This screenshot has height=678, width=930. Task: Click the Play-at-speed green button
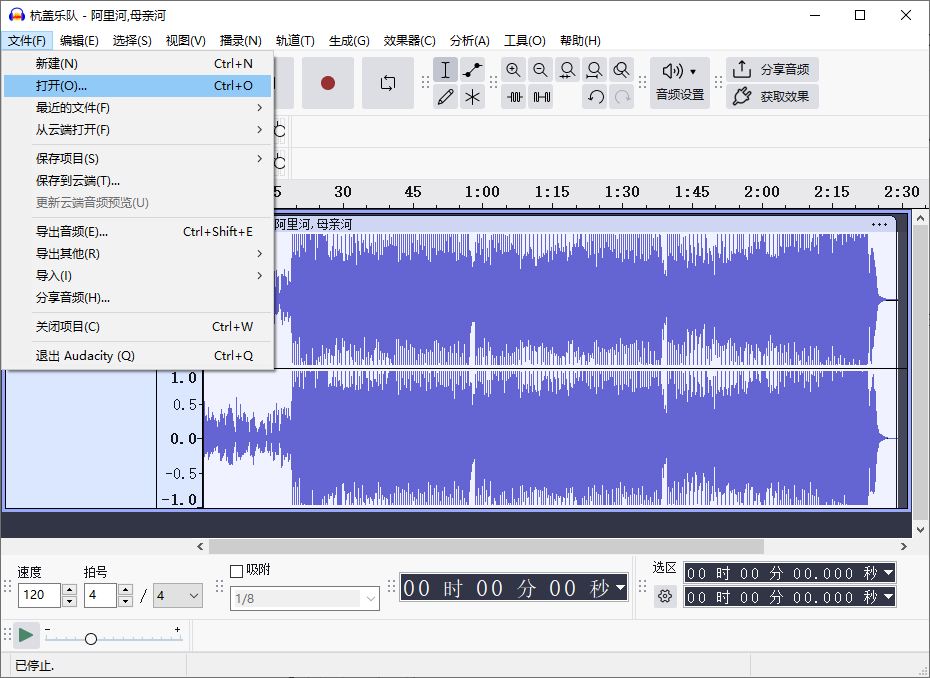click(26, 635)
